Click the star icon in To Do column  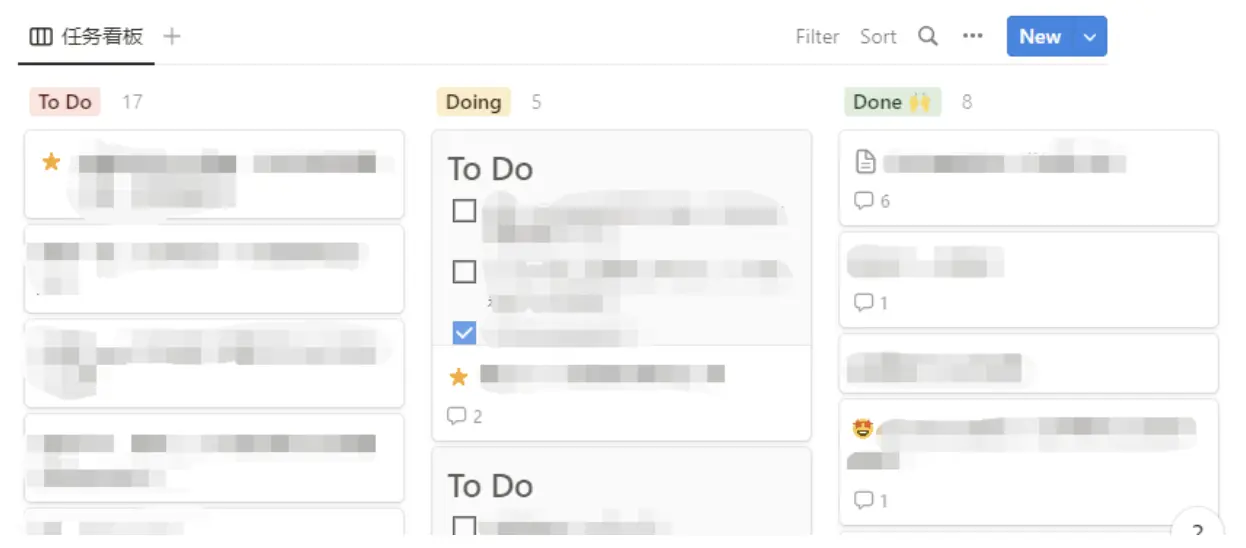tap(51, 162)
